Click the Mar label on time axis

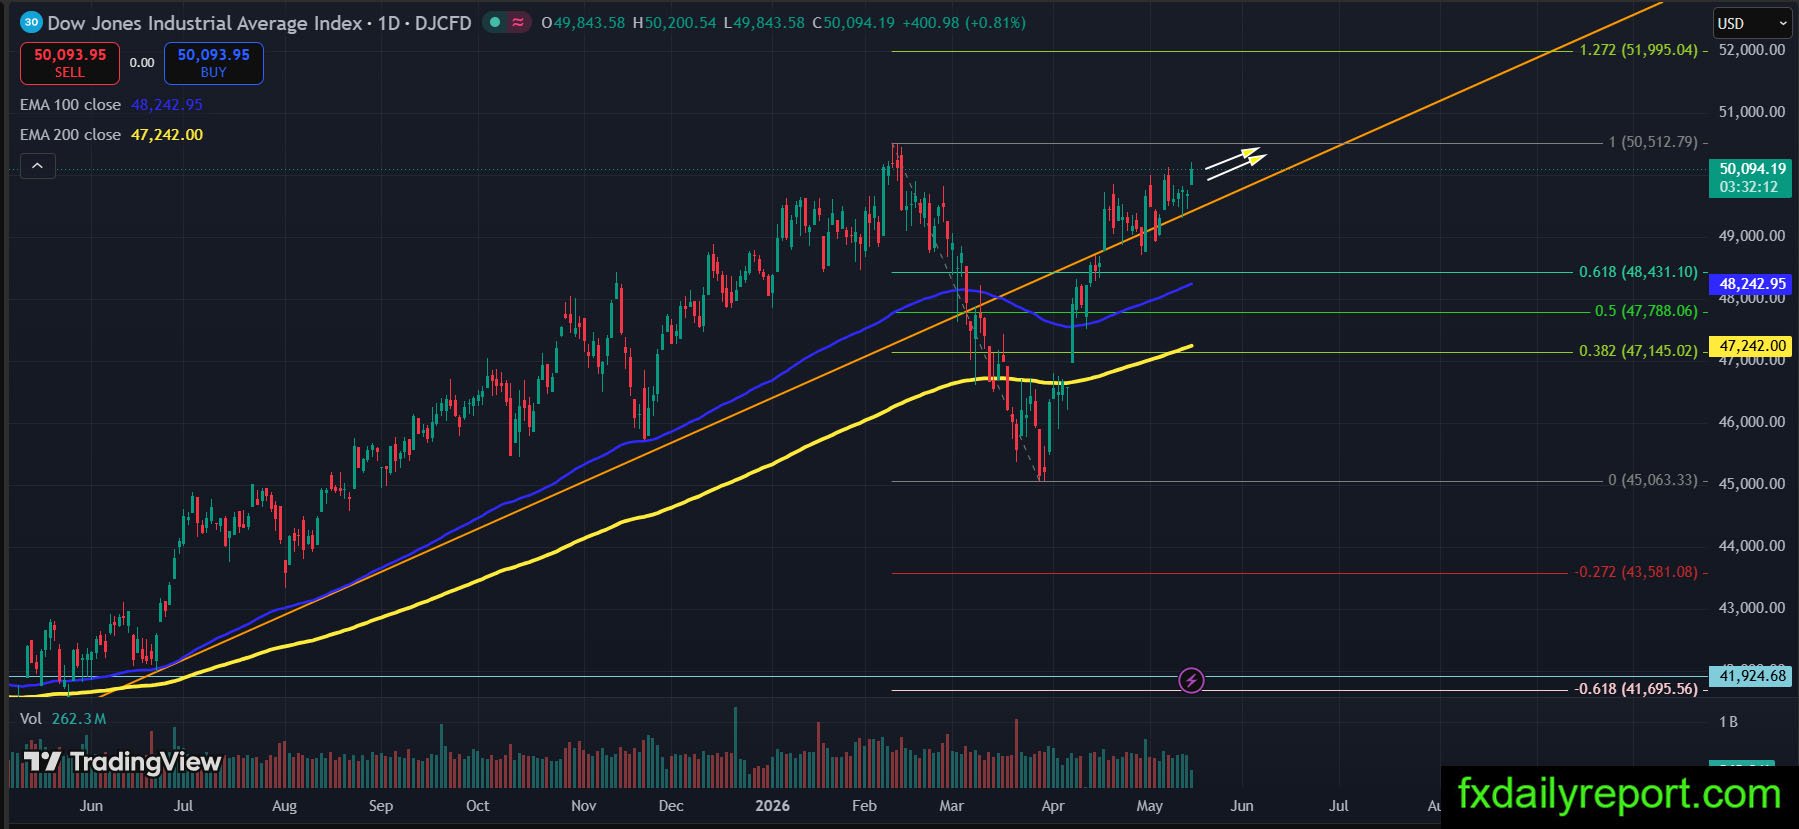click(x=951, y=806)
